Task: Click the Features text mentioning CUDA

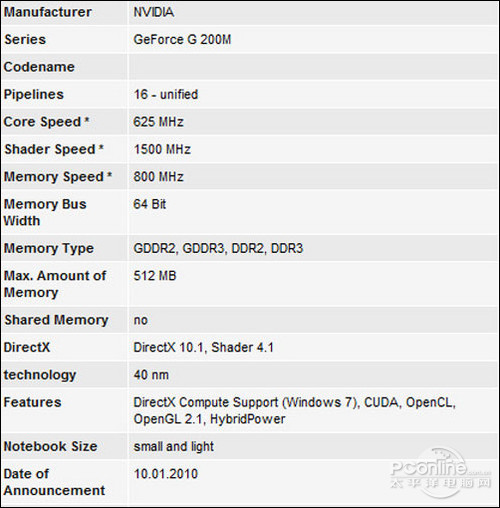Action: tap(294, 411)
